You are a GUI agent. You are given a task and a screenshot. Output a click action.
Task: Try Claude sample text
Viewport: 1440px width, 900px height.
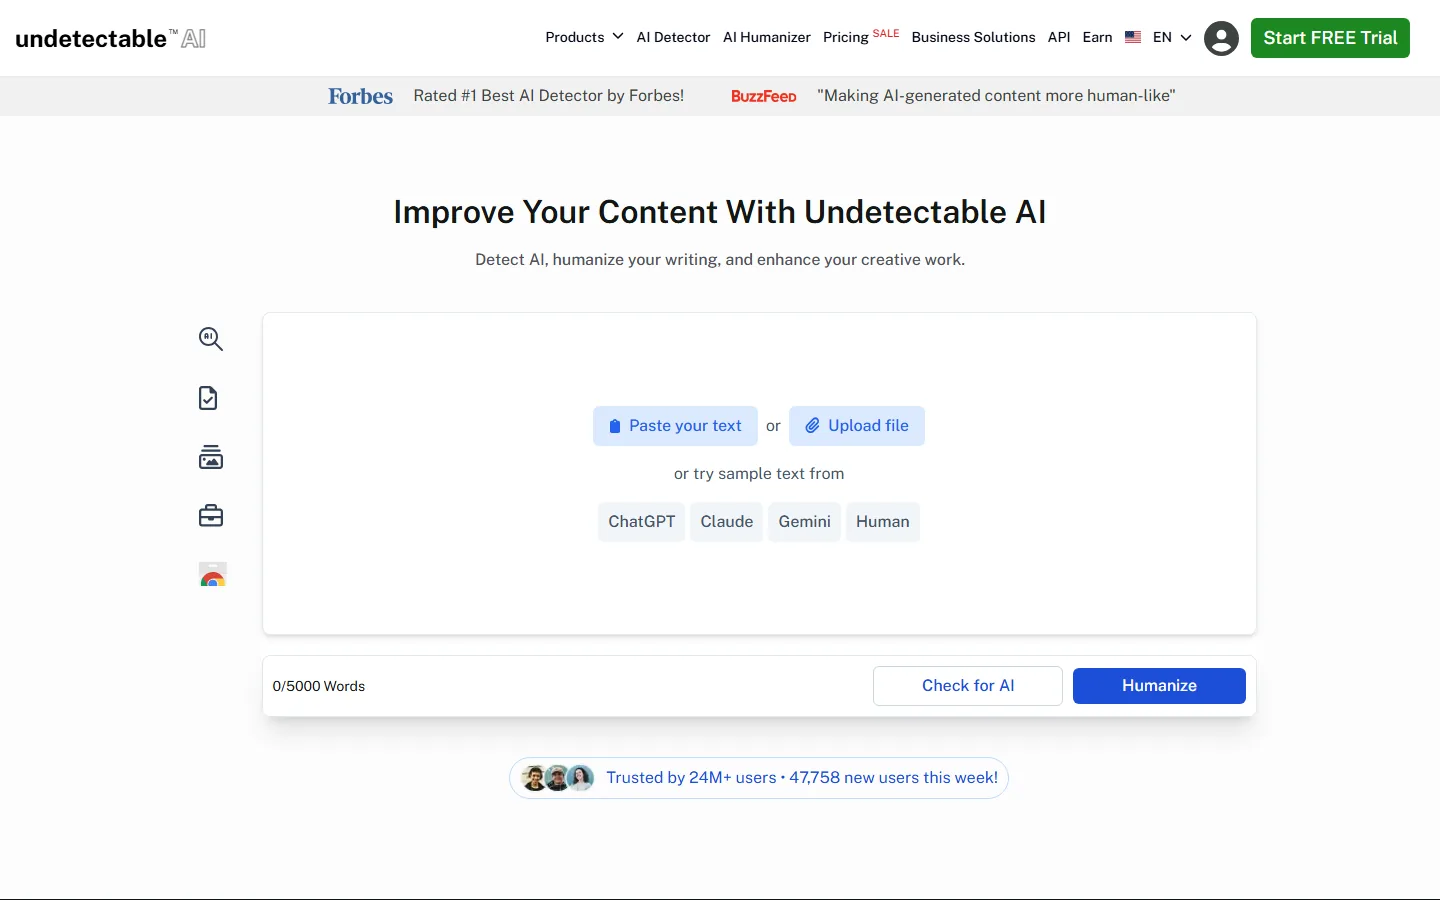pyautogui.click(x=727, y=522)
